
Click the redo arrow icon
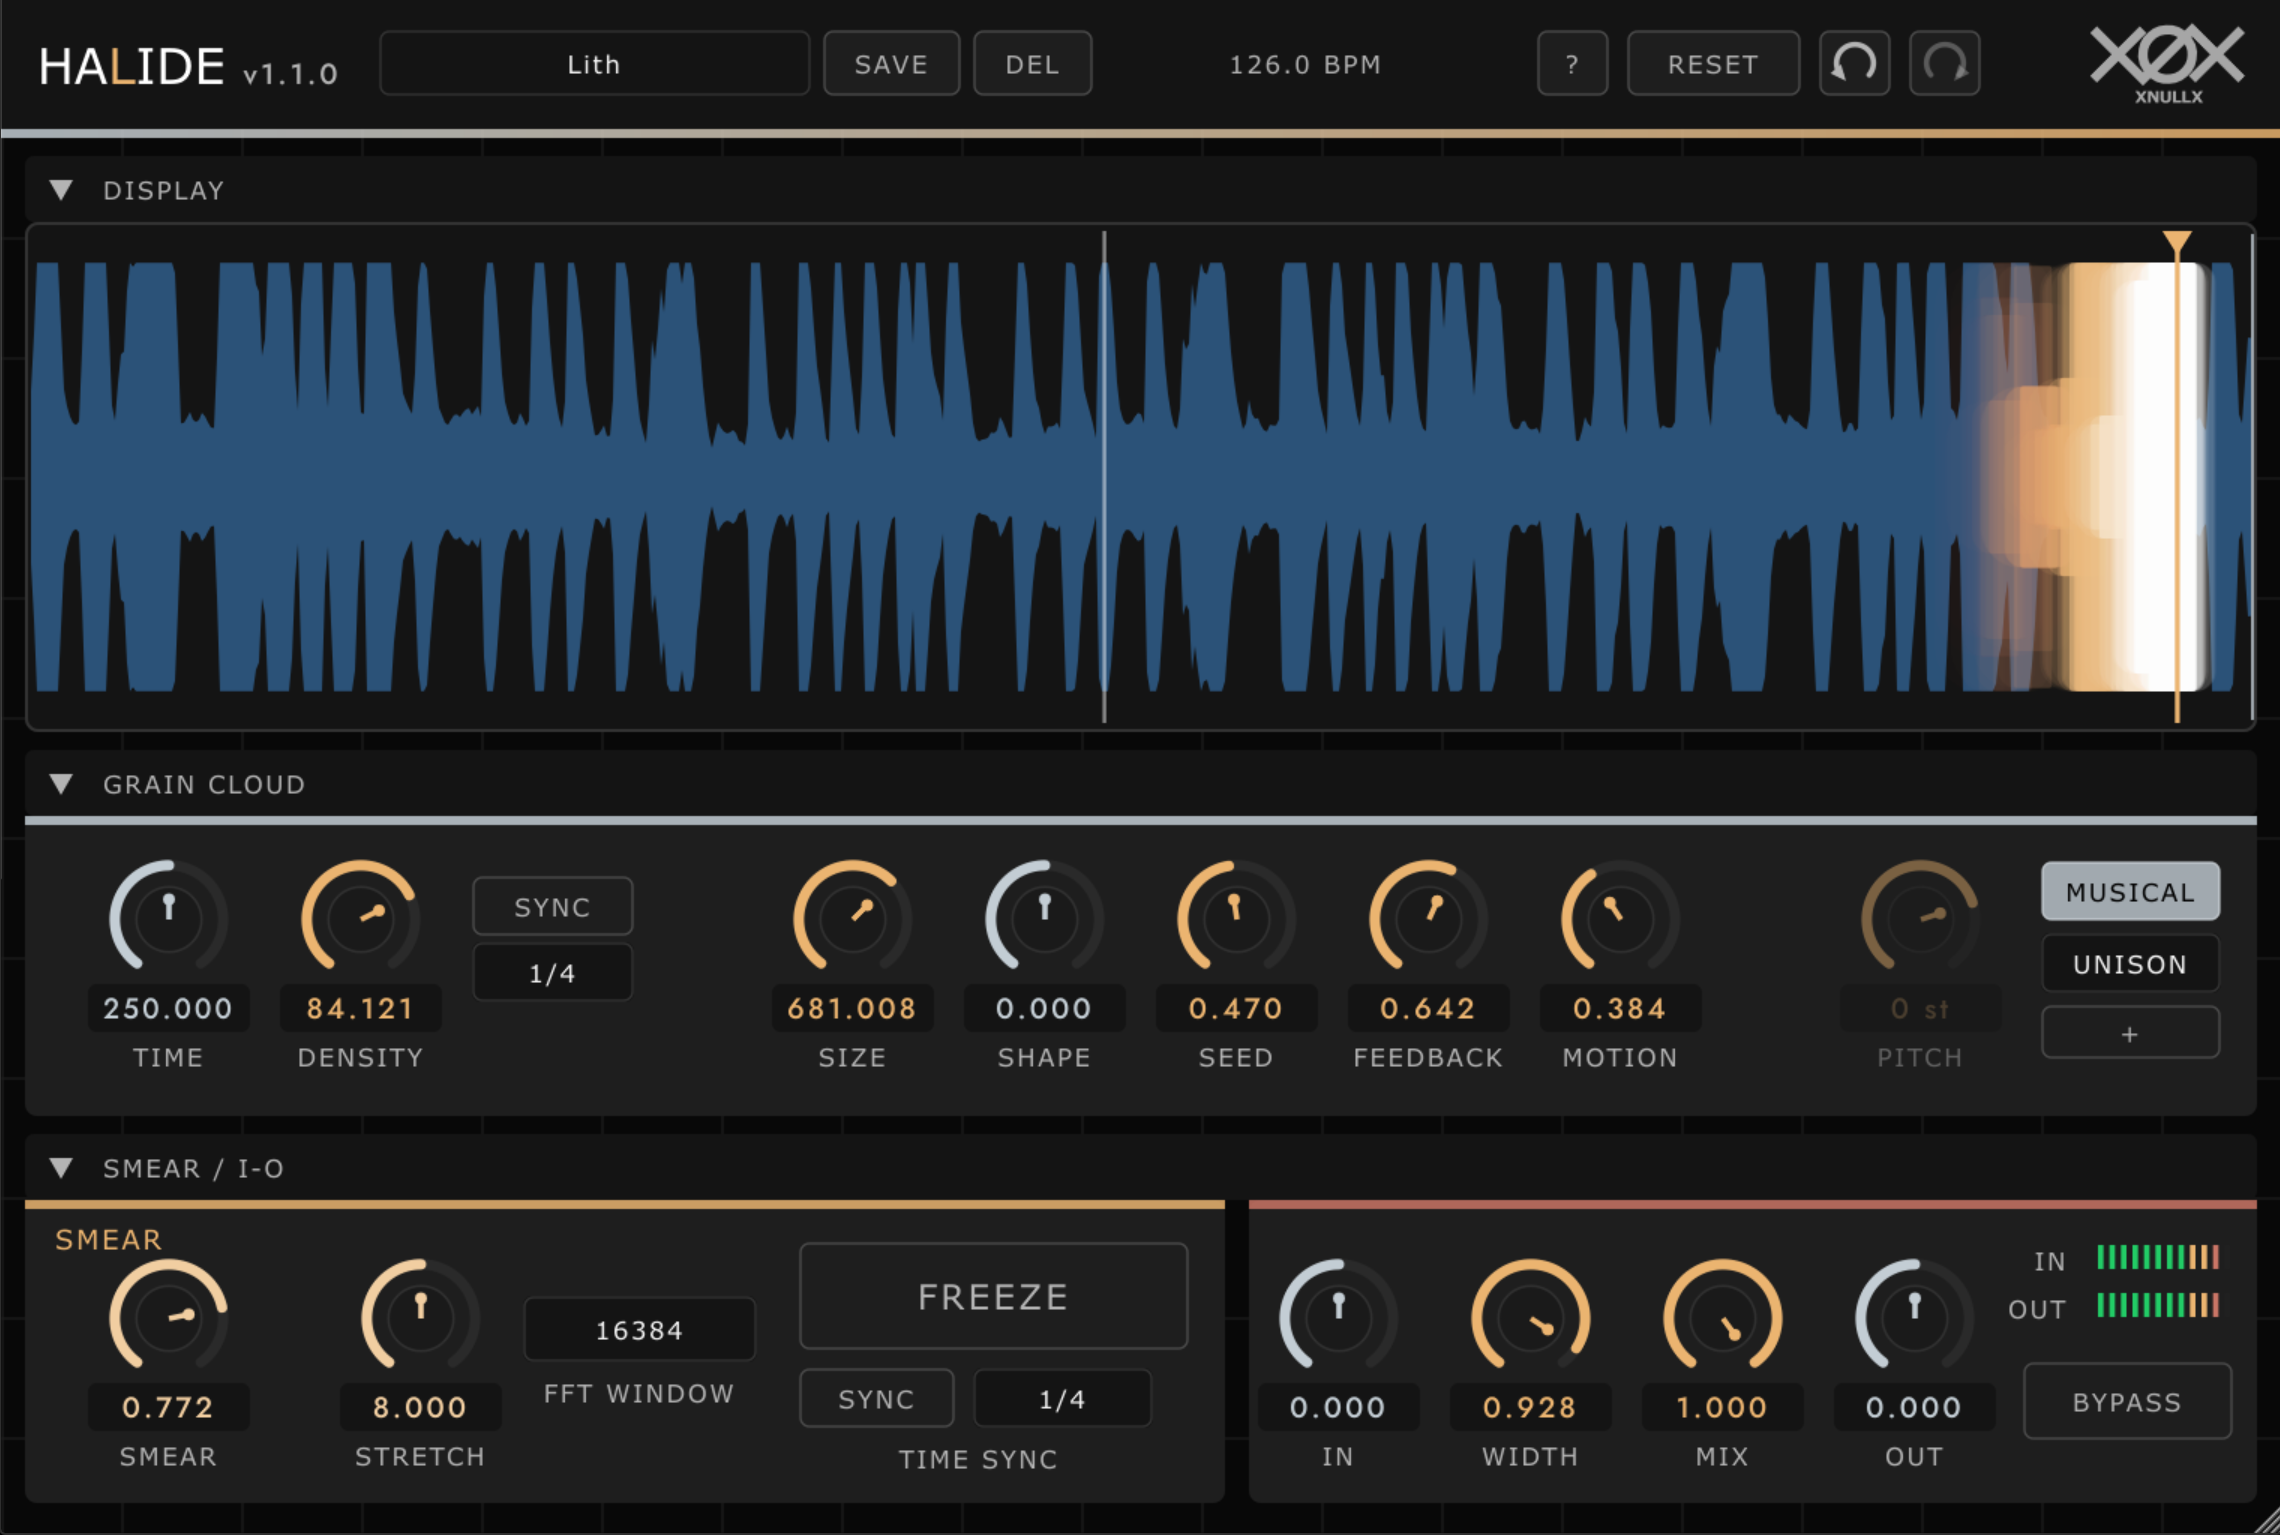[x=1944, y=64]
